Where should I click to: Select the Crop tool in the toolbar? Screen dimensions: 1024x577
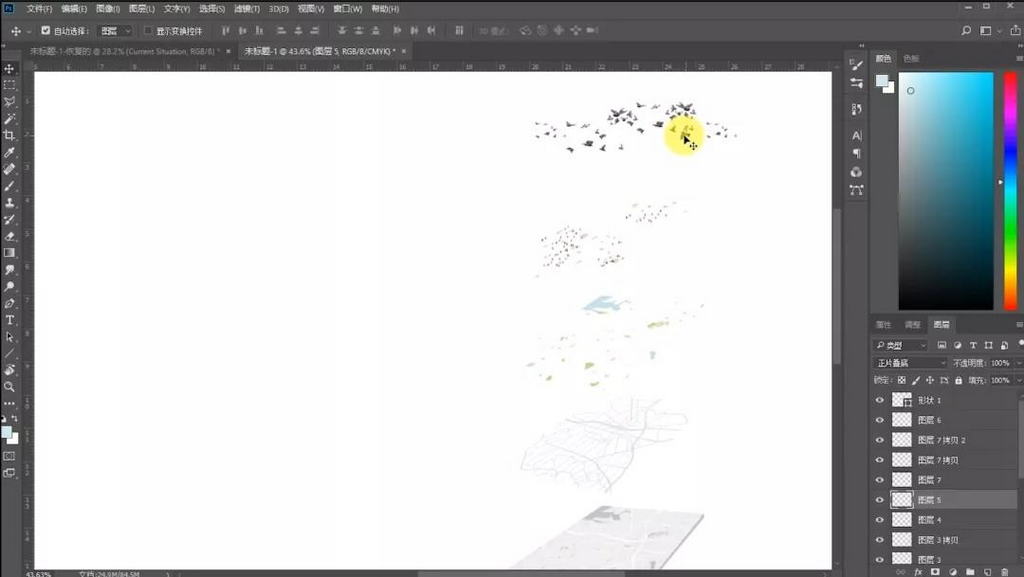tap(10, 135)
